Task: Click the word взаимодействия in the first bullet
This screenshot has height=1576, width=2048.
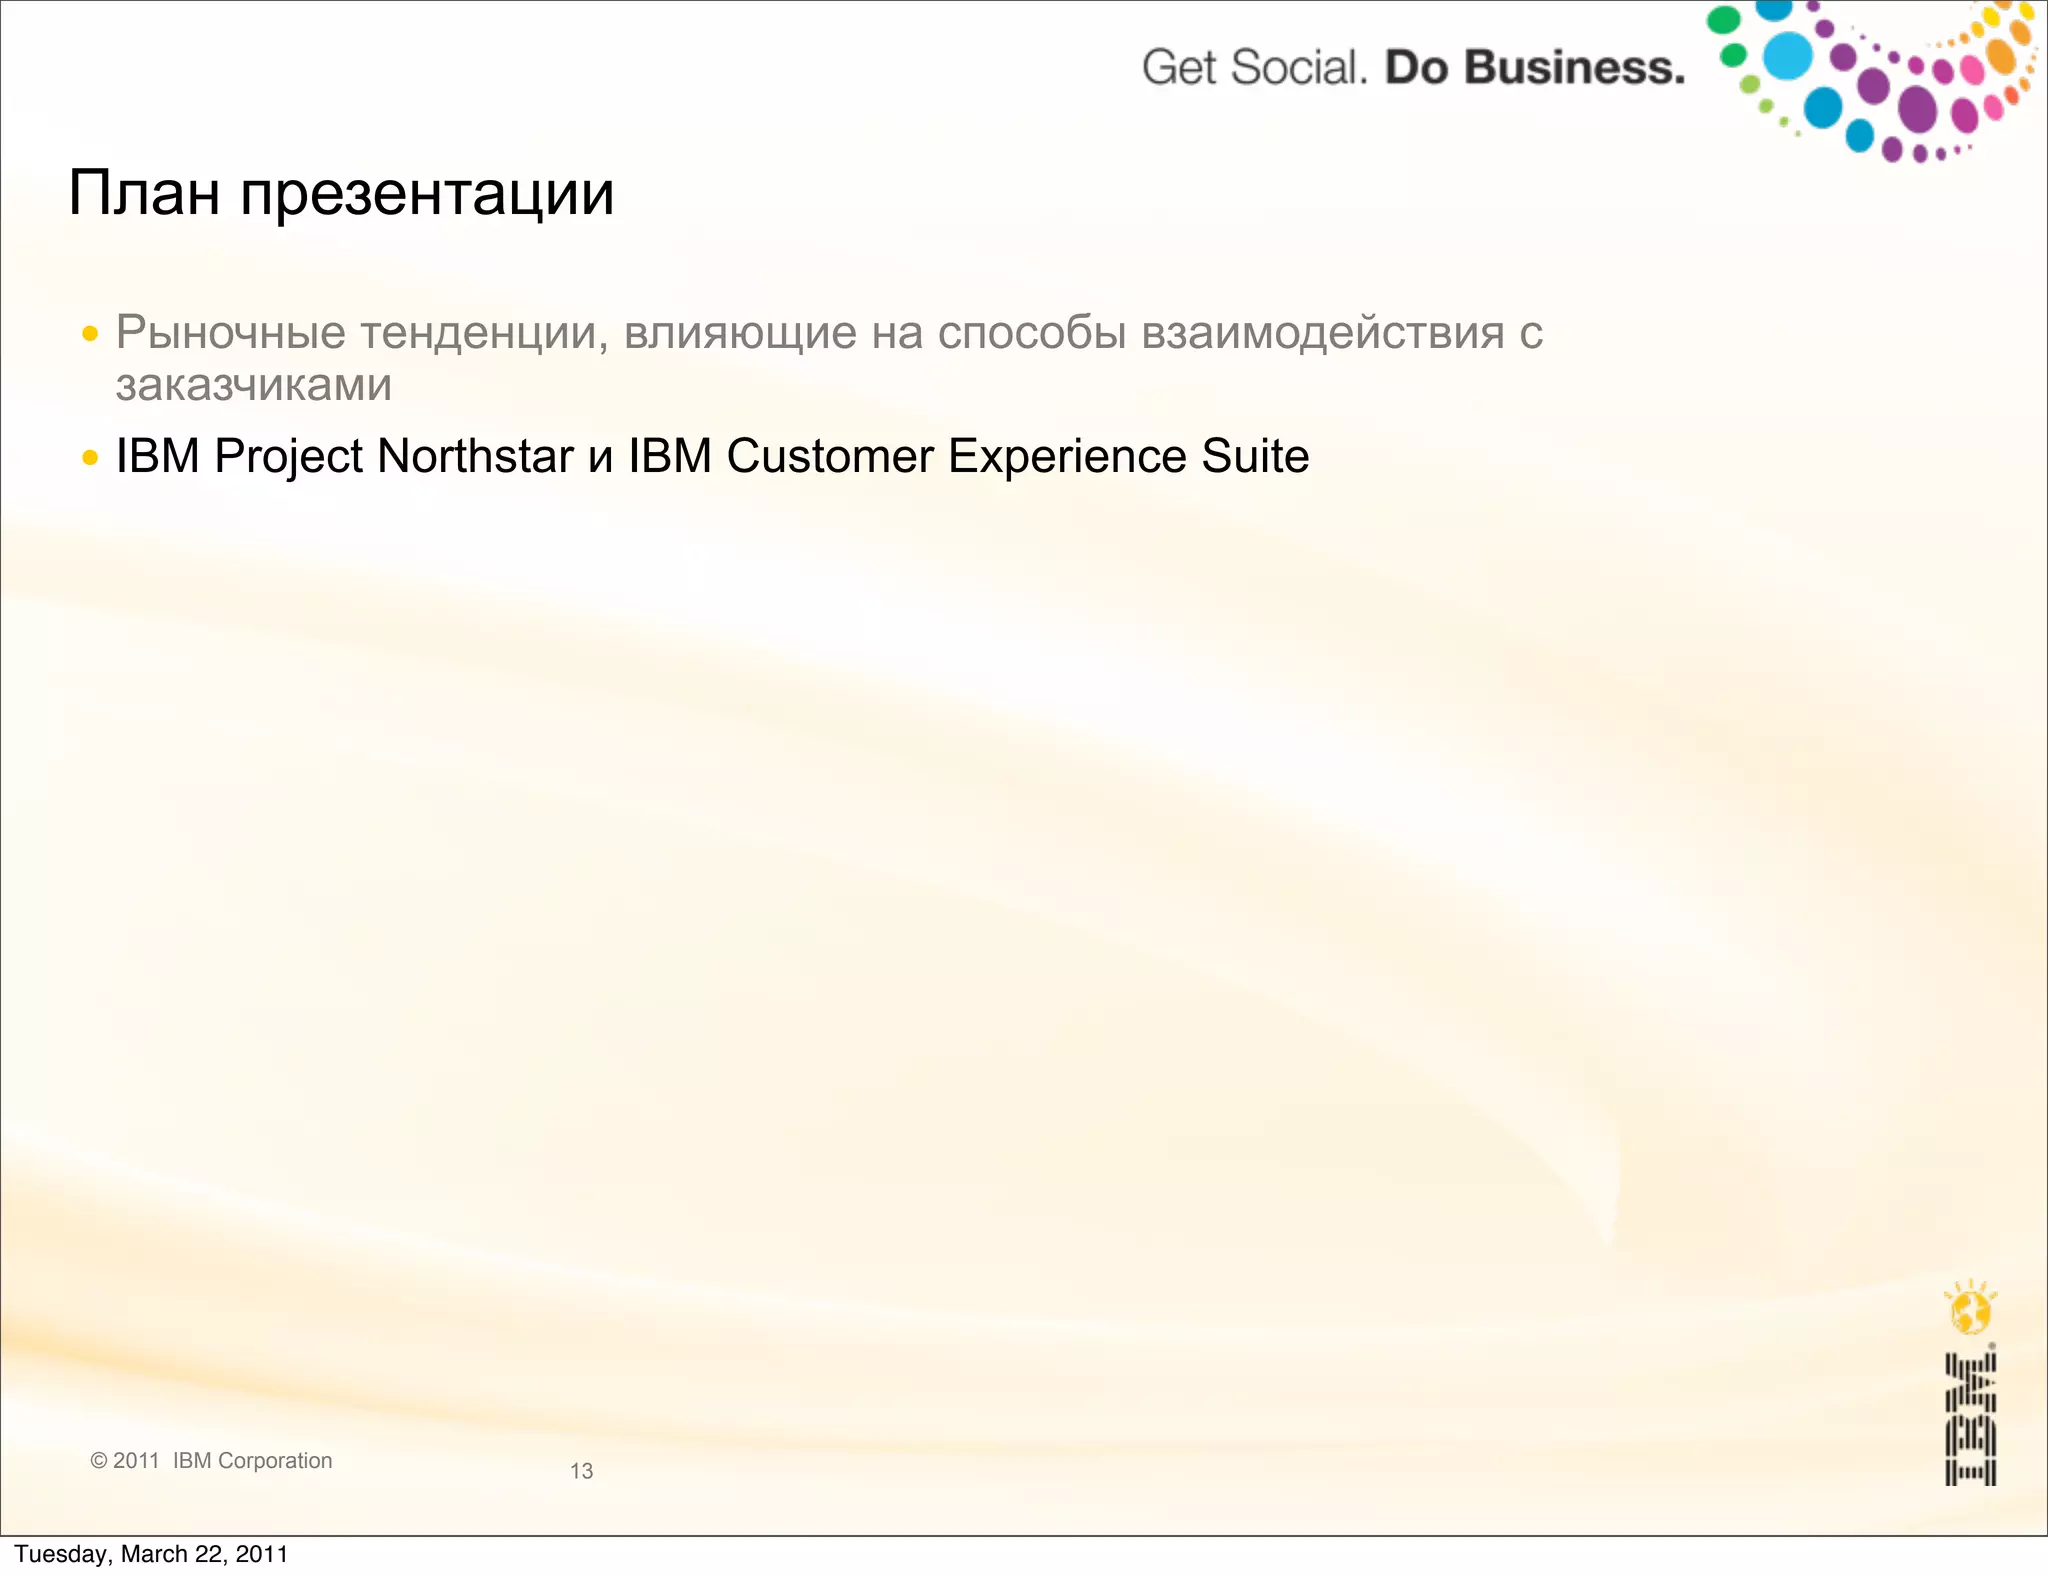Action: click(x=1322, y=333)
